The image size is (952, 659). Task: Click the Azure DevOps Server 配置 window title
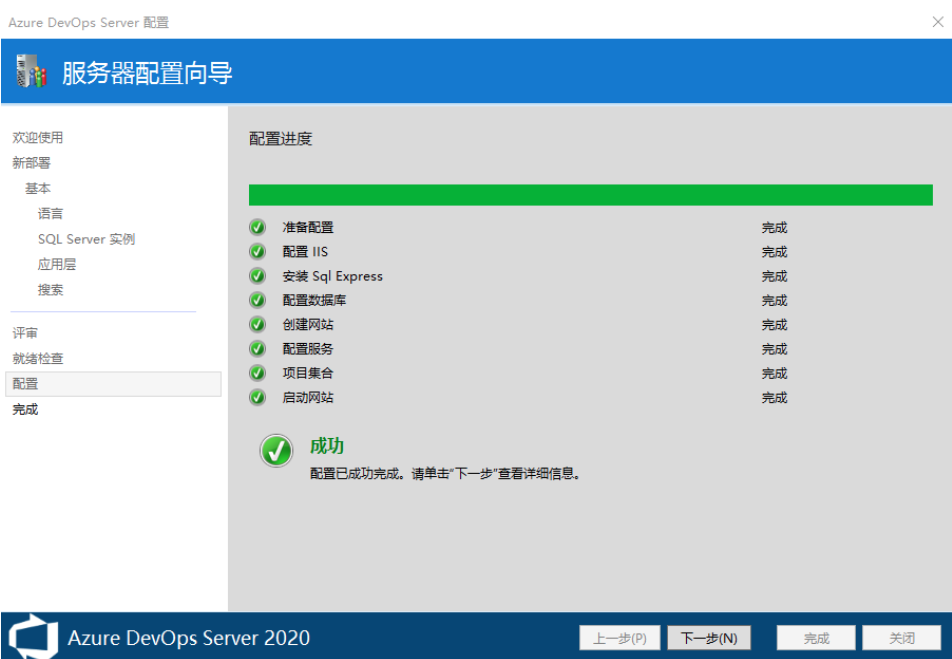click(89, 22)
